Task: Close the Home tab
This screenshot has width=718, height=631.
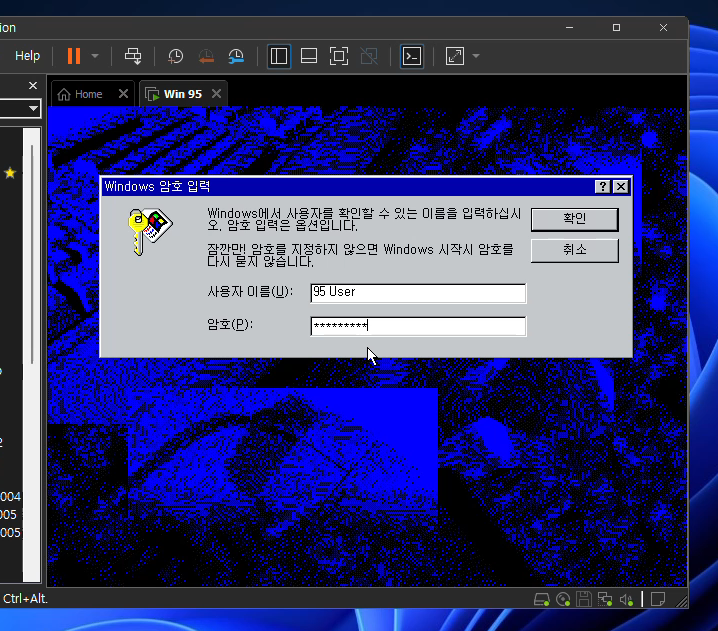Action: click(123, 94)
